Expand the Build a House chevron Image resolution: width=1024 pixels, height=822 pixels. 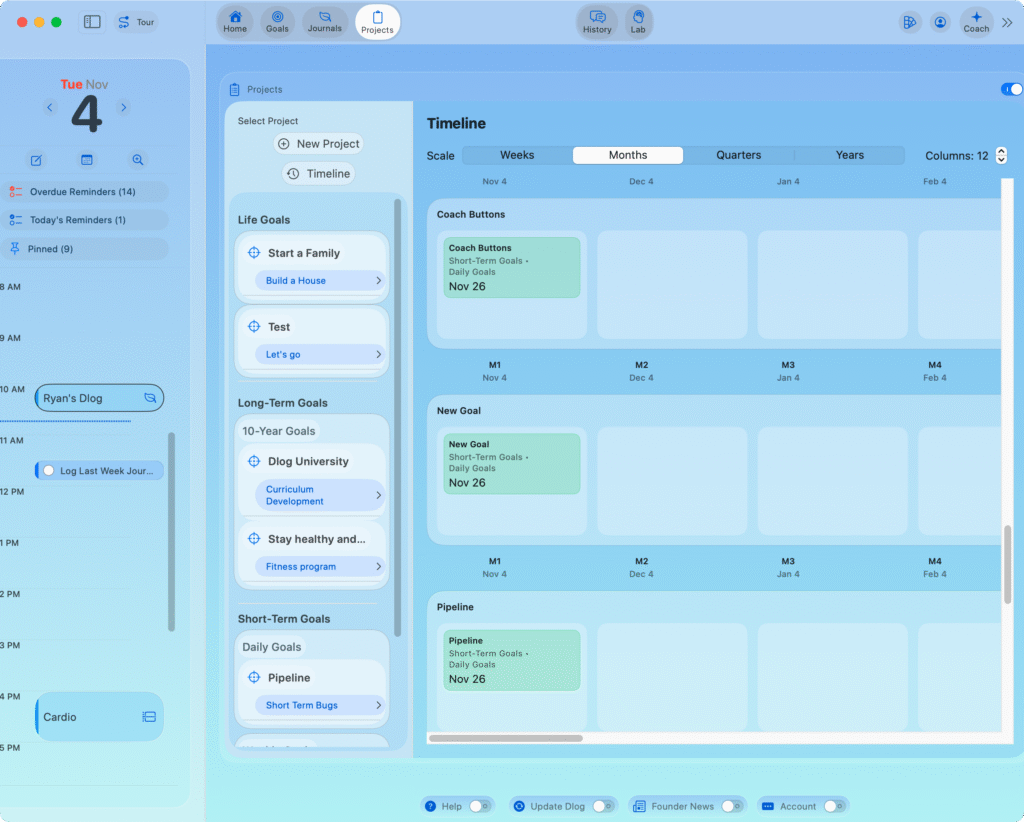pos(378,281)
